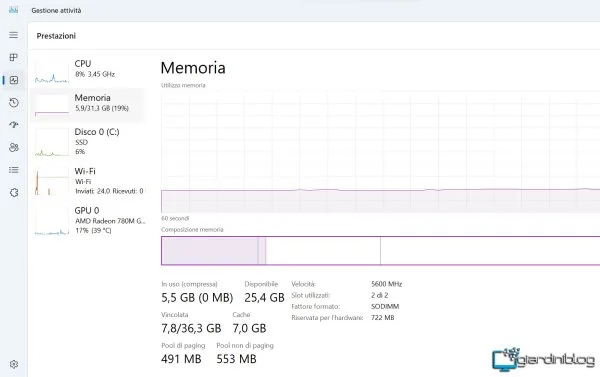Image resolution: width=600 pixels, height=377 pixels.
Task: Select the Memoria performance entry
Action: click(x=88, y=105)
